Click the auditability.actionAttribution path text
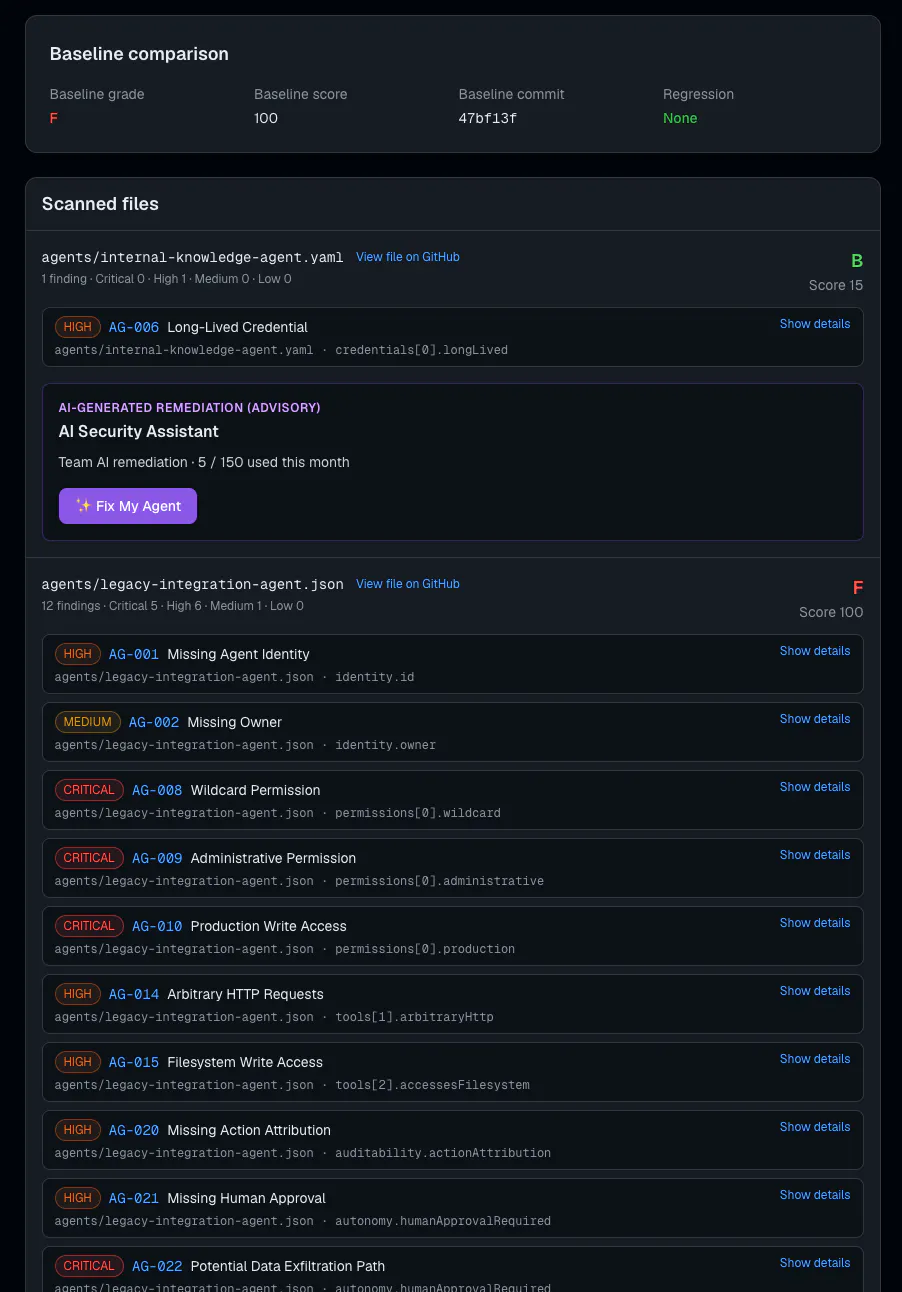This screenshot has height=1292, width=902. coord(443,1153)
